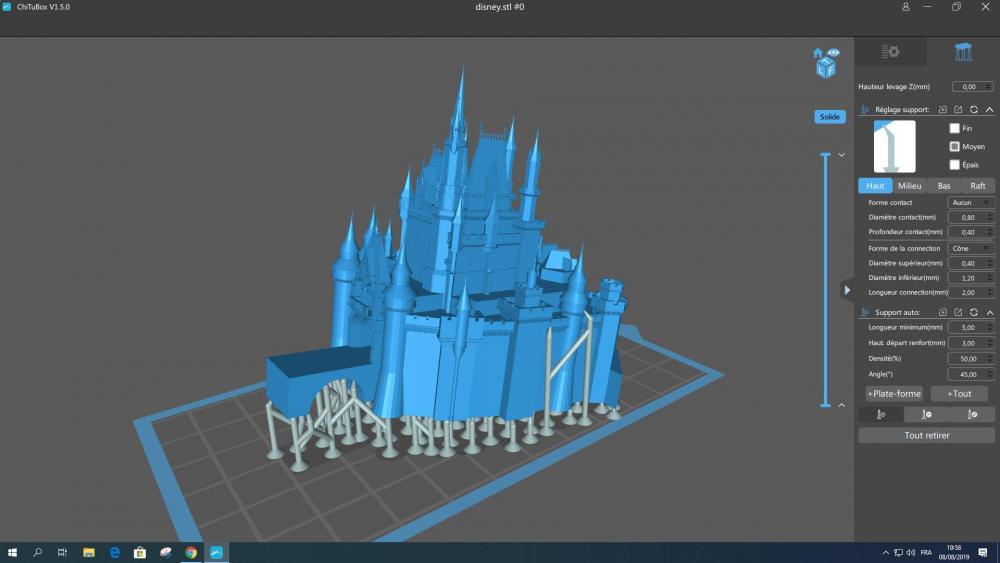
Task: Click the Diamètre contact value field
Action: click(x=971, y=217)
